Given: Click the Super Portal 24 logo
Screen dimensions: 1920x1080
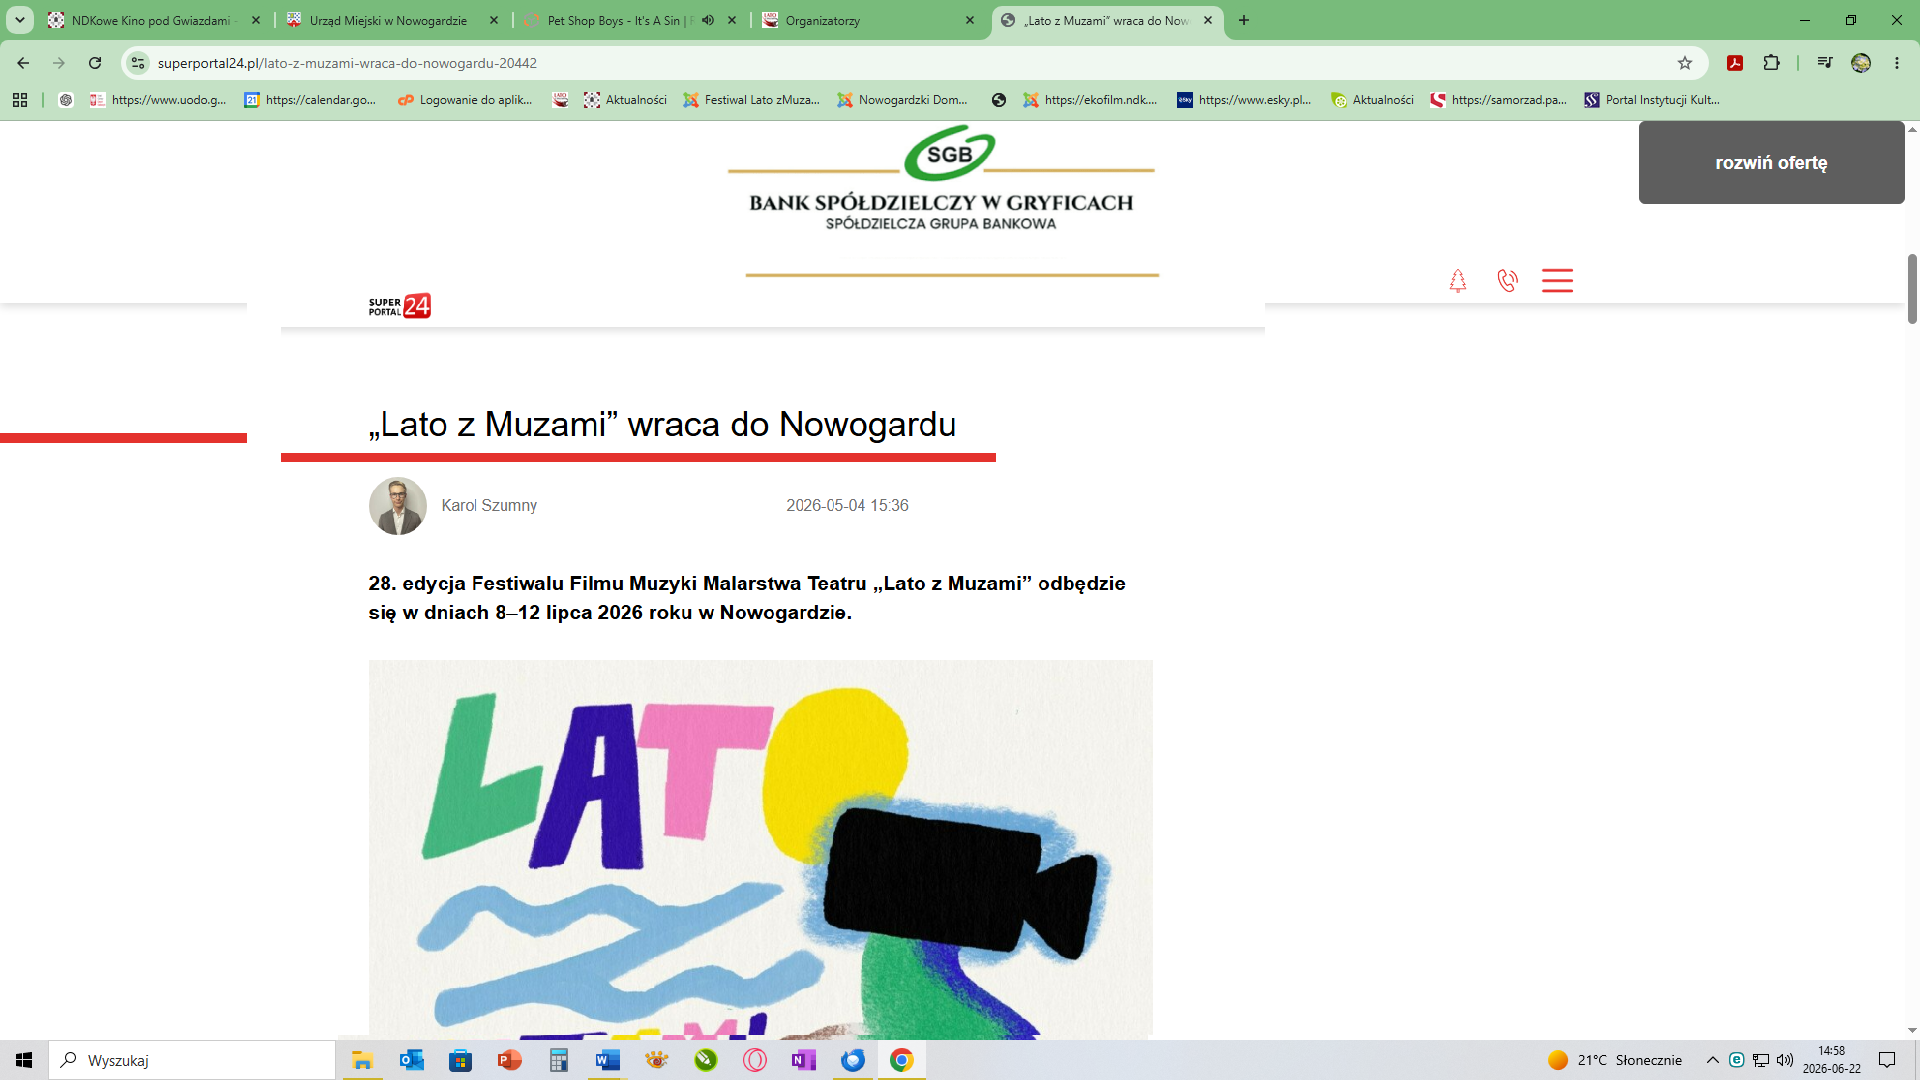Looking at the screenshot, I should pyautogui.click(x=400, y=306).
